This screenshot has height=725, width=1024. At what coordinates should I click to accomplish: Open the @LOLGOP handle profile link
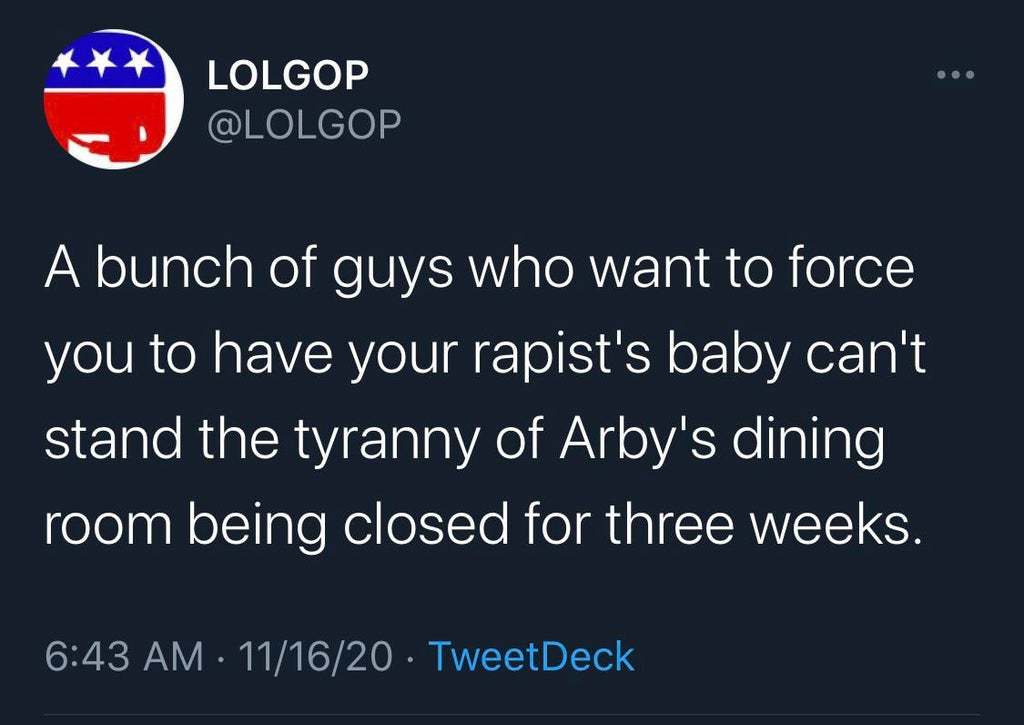pyautogui.click(x=304, y=124)
